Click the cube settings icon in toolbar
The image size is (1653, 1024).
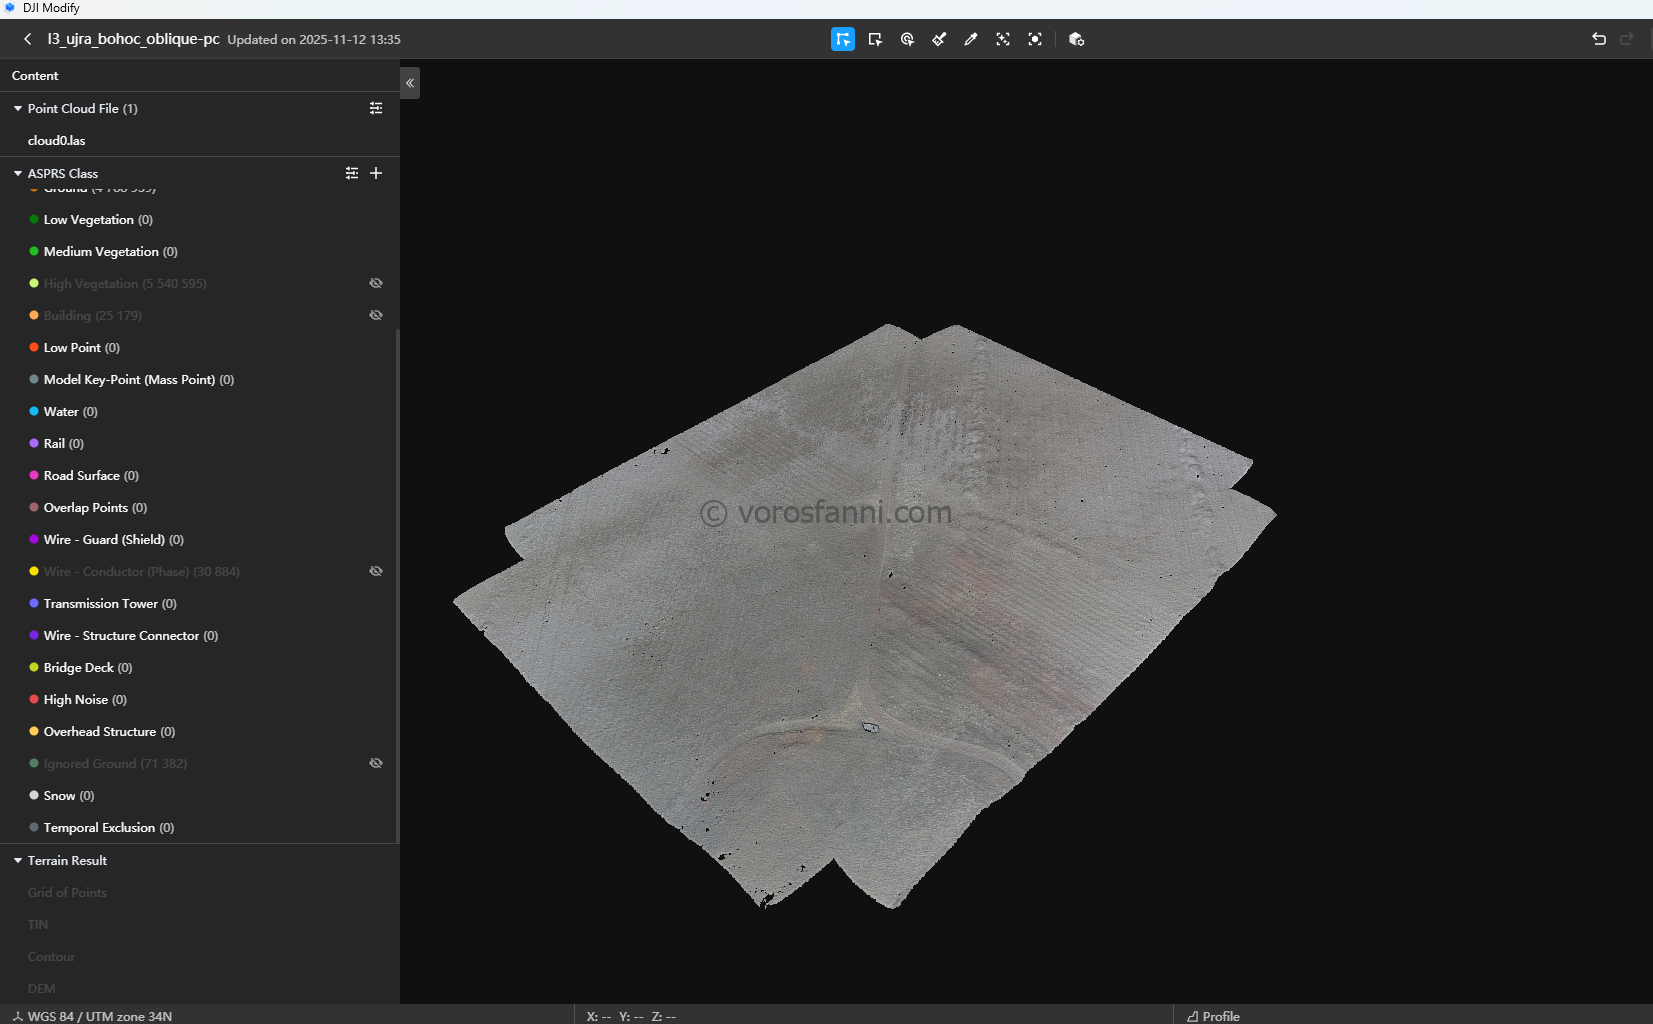[1076, 39]
